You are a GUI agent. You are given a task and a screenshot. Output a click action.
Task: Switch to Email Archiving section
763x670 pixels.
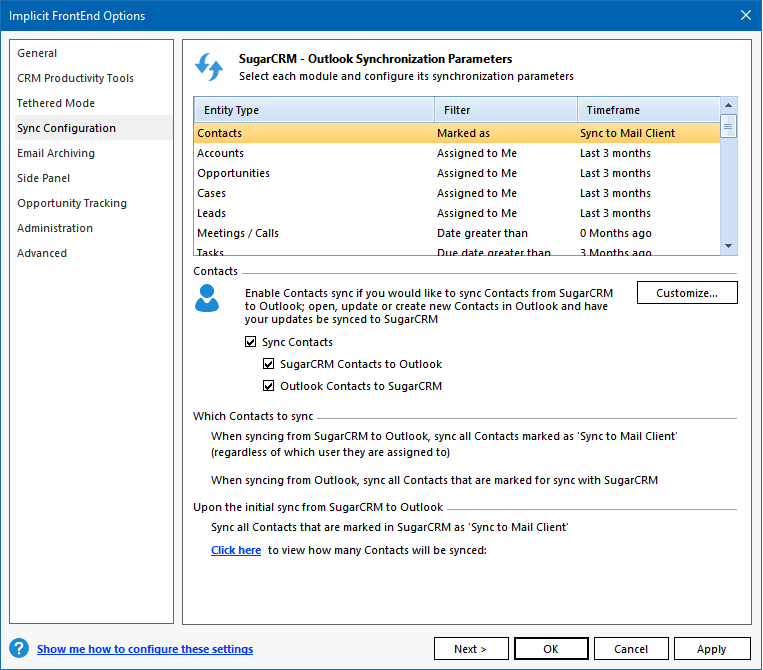click(x=56, y=153)
